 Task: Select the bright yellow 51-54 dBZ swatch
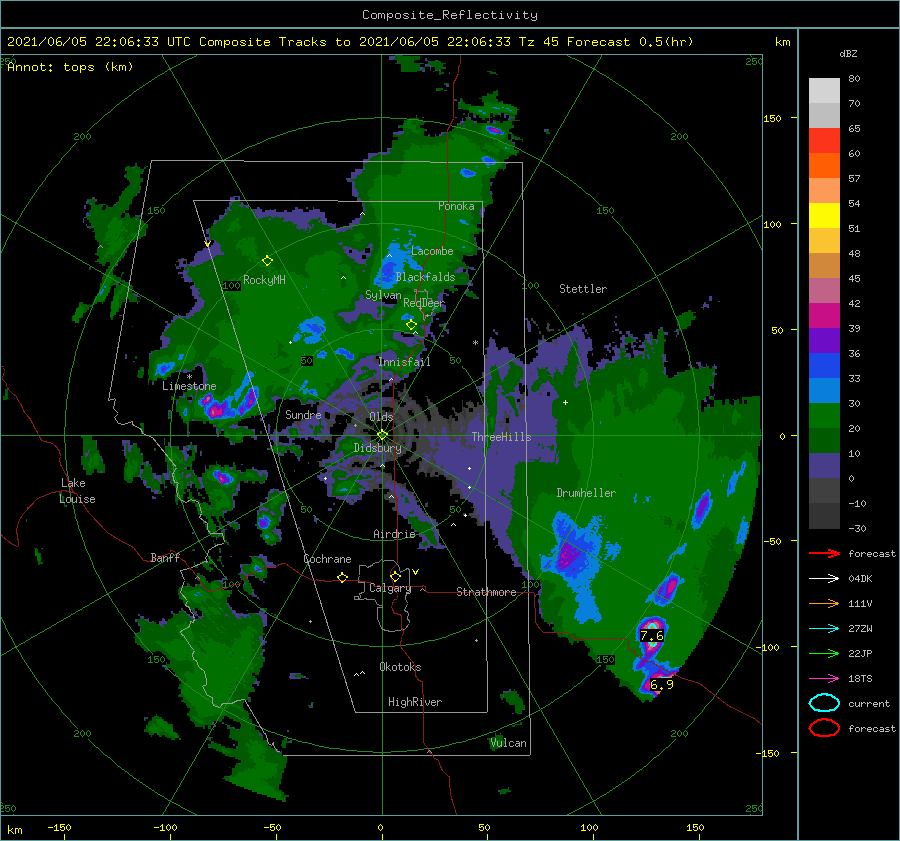click(824, 216)
